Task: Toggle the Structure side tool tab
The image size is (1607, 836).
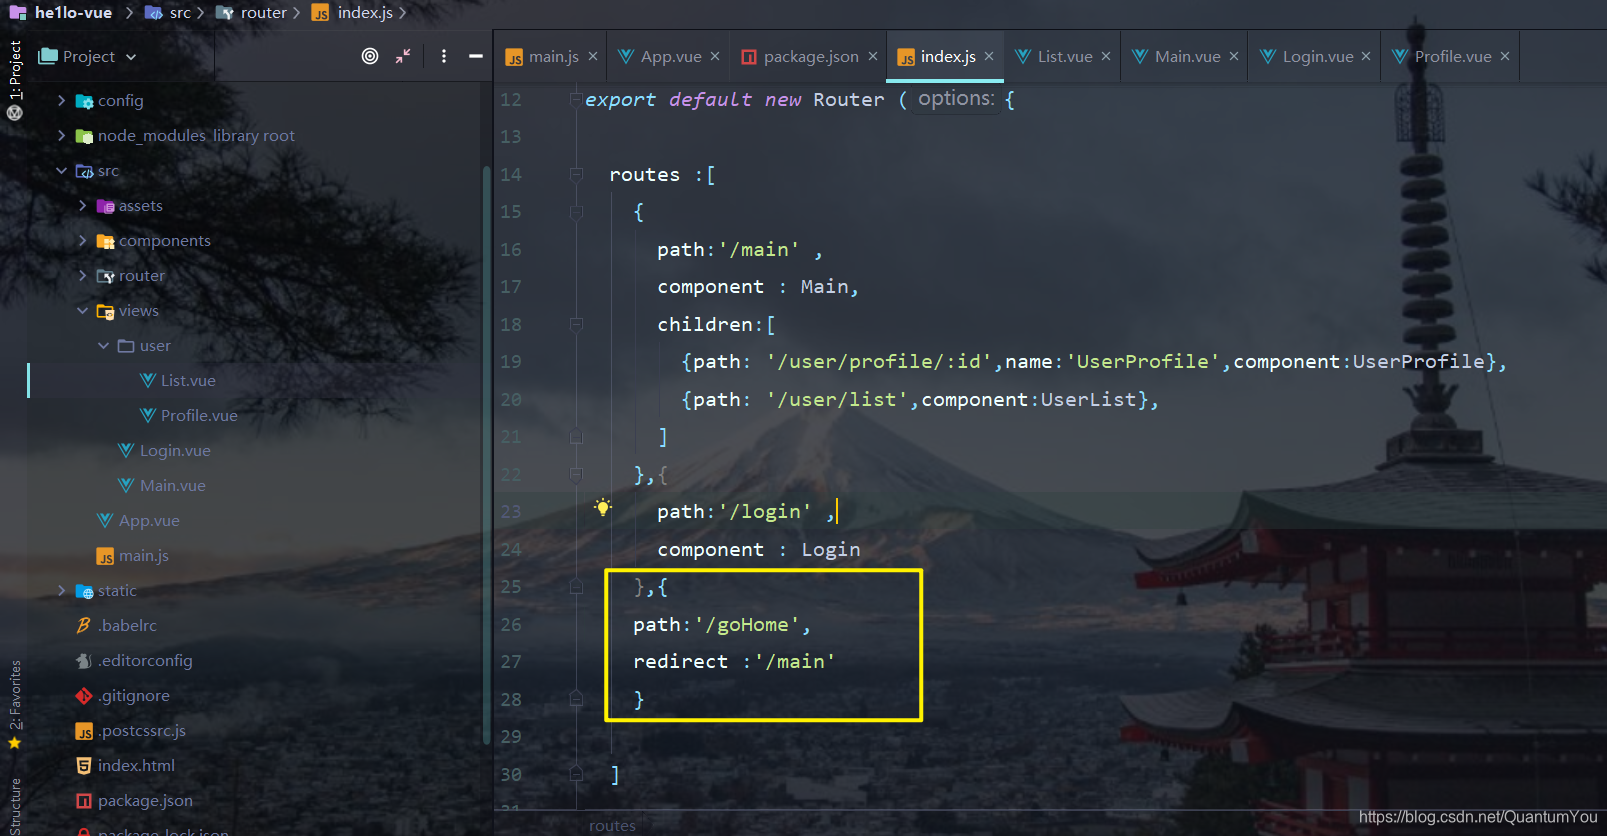Action: point(14,806)
